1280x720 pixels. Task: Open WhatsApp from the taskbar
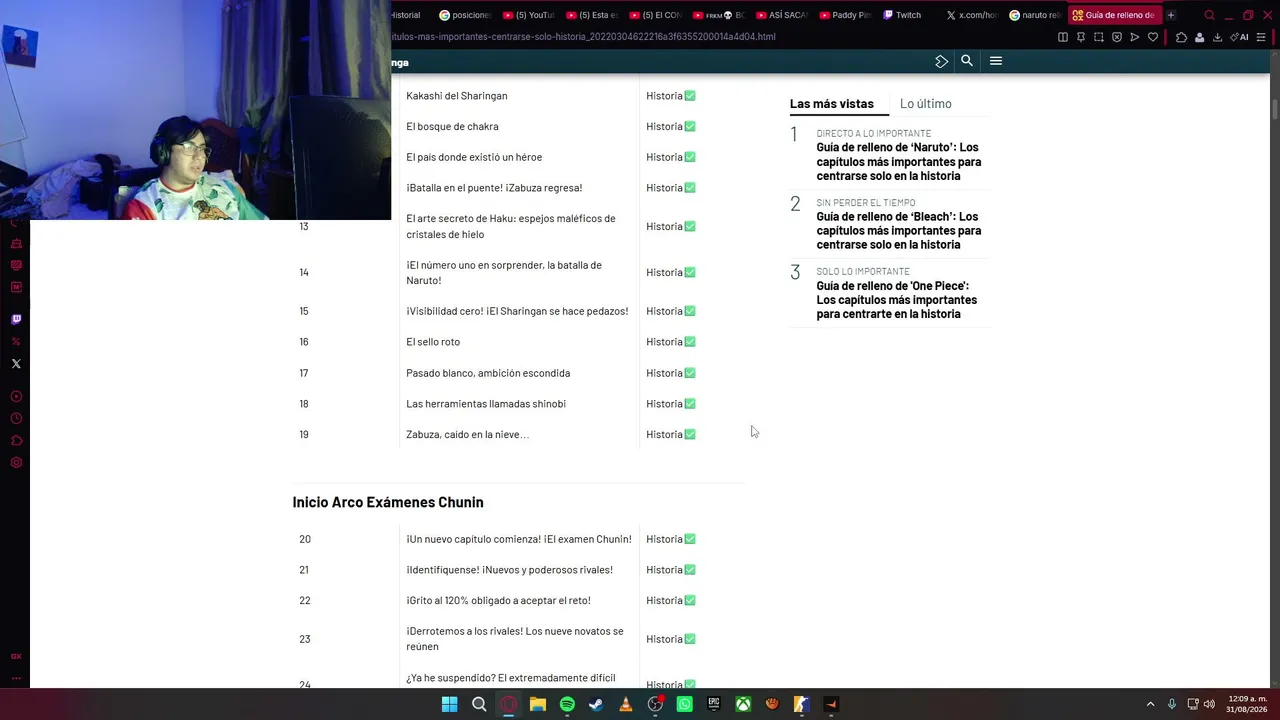684,704
